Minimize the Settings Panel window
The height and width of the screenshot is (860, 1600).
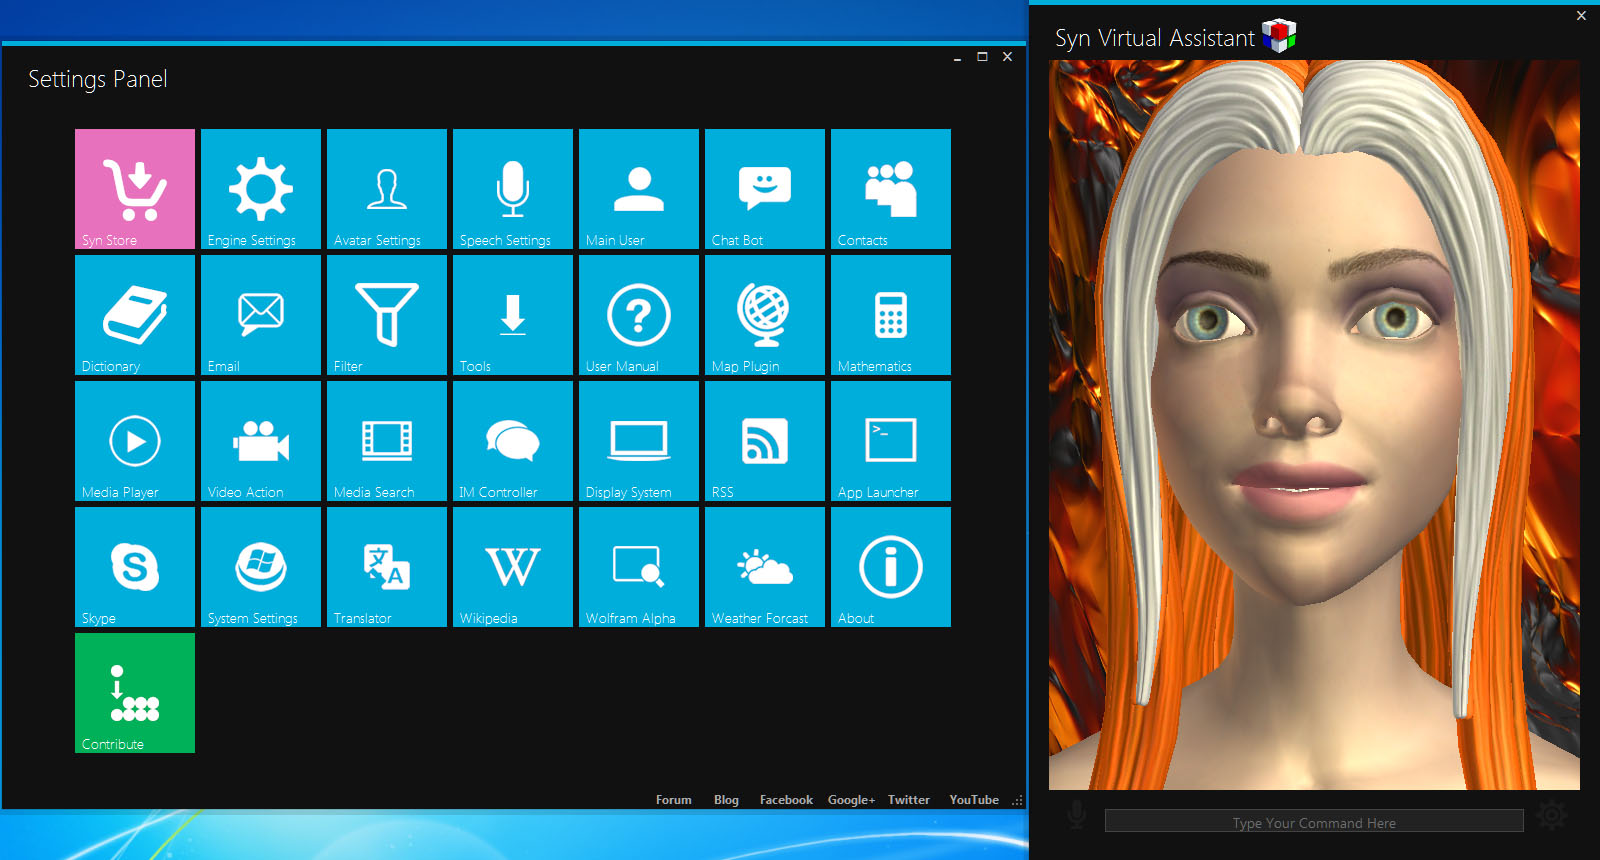[957, 58]
